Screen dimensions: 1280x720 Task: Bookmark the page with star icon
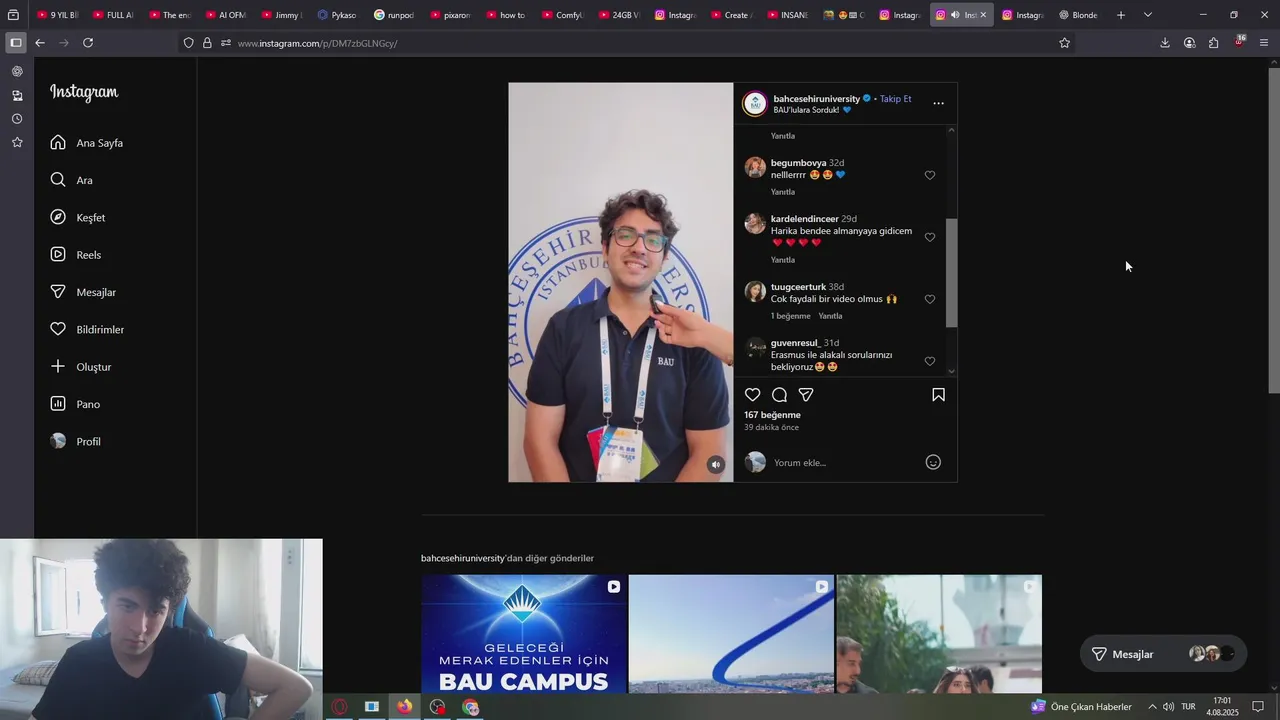[1064, 43]
